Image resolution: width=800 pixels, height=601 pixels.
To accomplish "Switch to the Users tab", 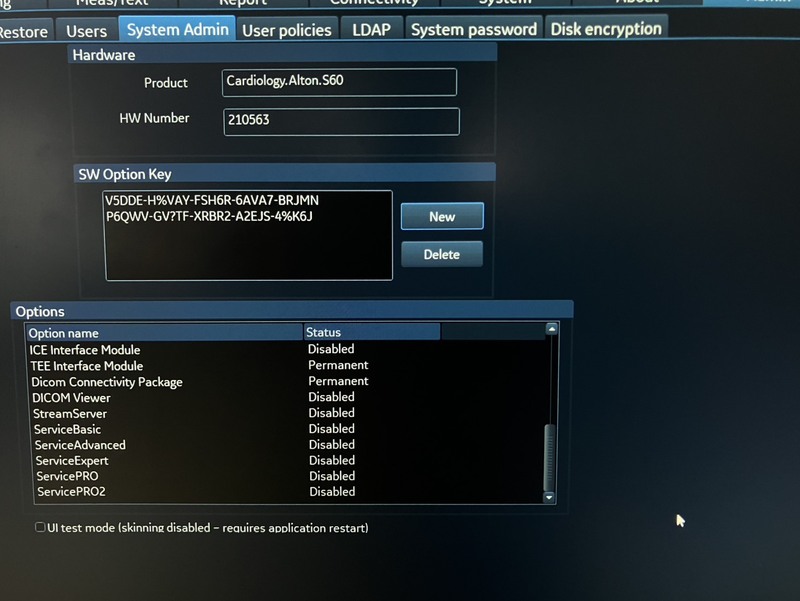I will pos(86,31).
